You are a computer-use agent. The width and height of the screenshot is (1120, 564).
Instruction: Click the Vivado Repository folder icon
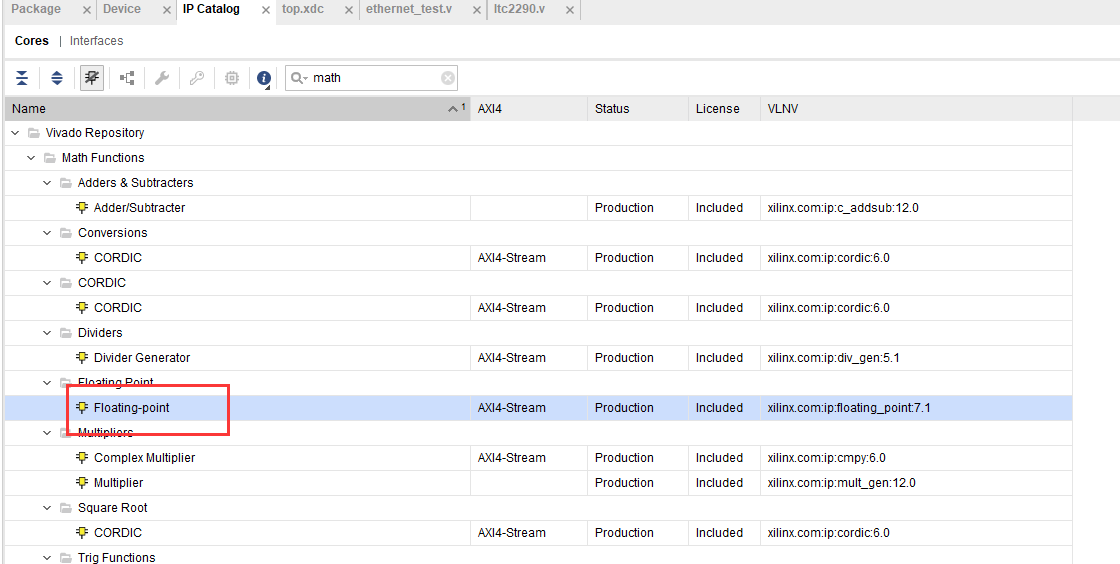tap(34, 133)
